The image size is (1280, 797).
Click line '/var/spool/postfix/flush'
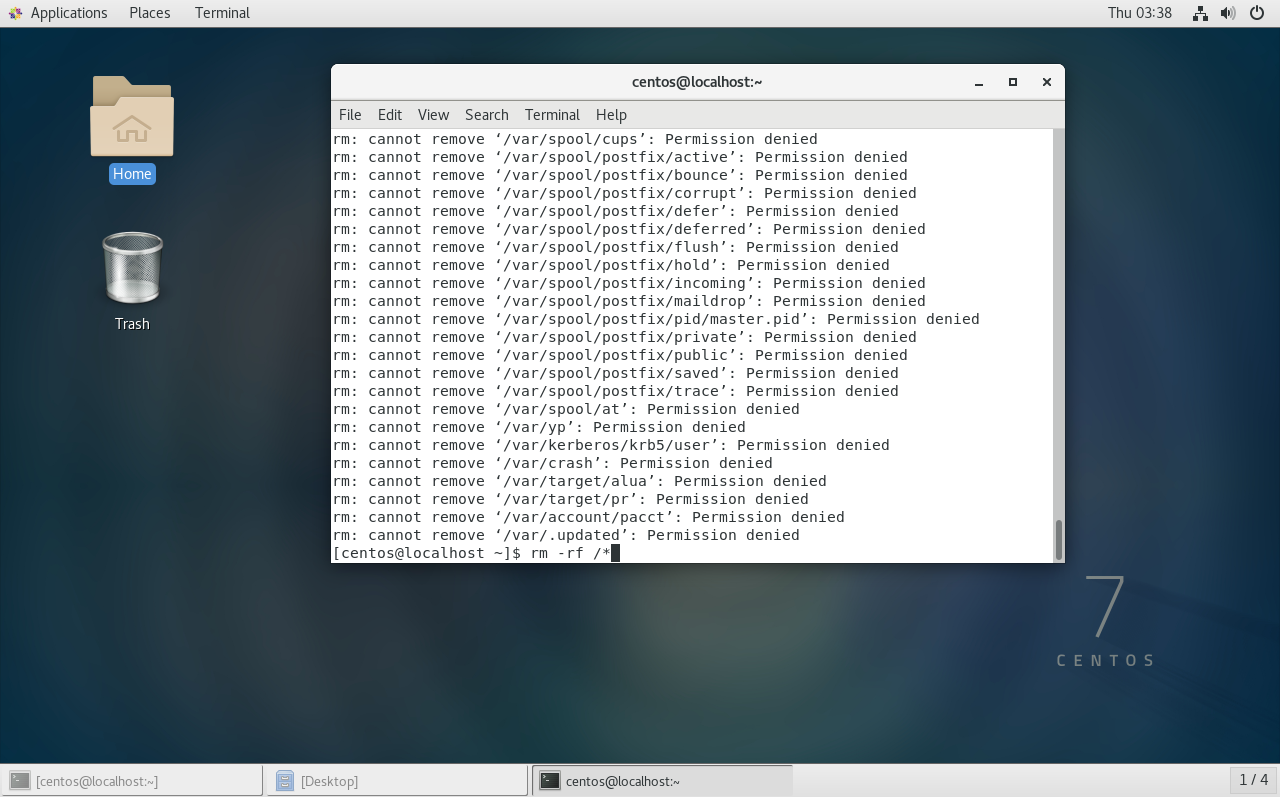point(616,247)
